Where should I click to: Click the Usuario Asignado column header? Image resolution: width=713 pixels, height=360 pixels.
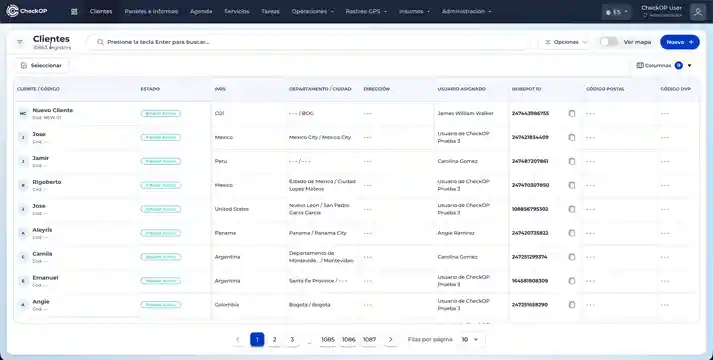pyautogui.click(x=462, y=89)
